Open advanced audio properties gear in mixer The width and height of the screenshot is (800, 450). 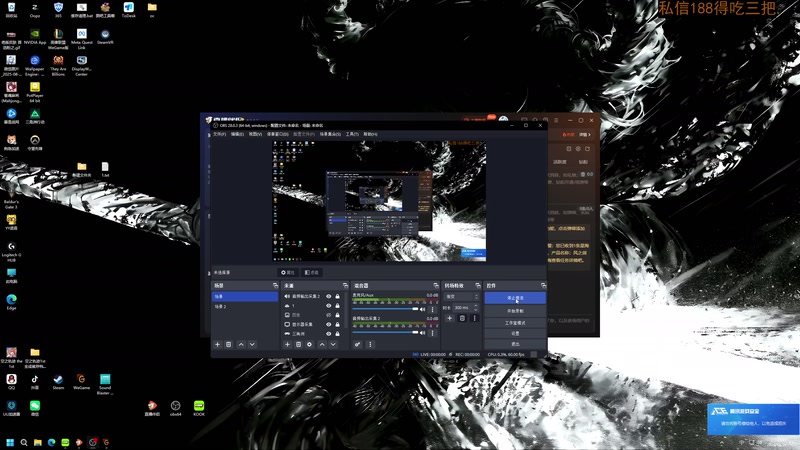[357, 344]
